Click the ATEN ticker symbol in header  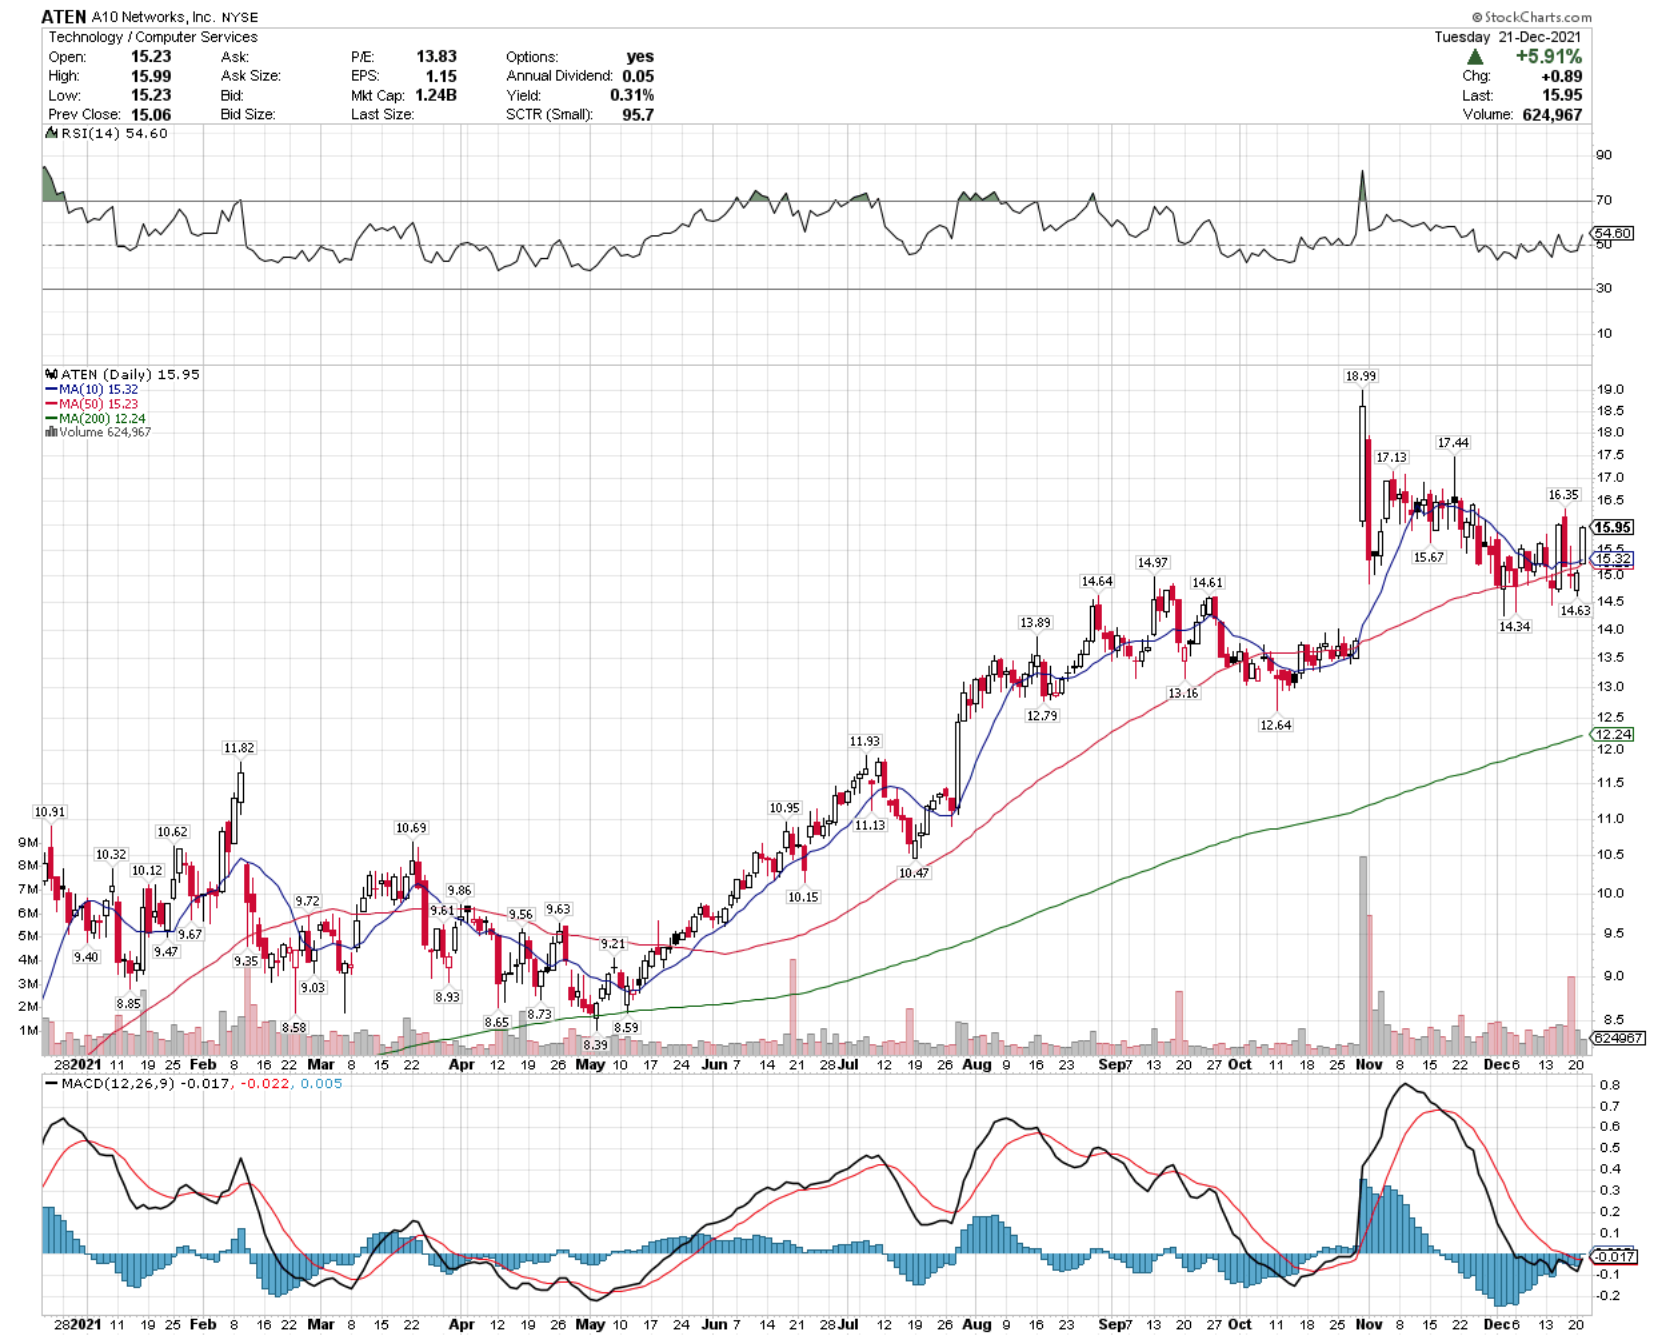(x=64, y=17)
